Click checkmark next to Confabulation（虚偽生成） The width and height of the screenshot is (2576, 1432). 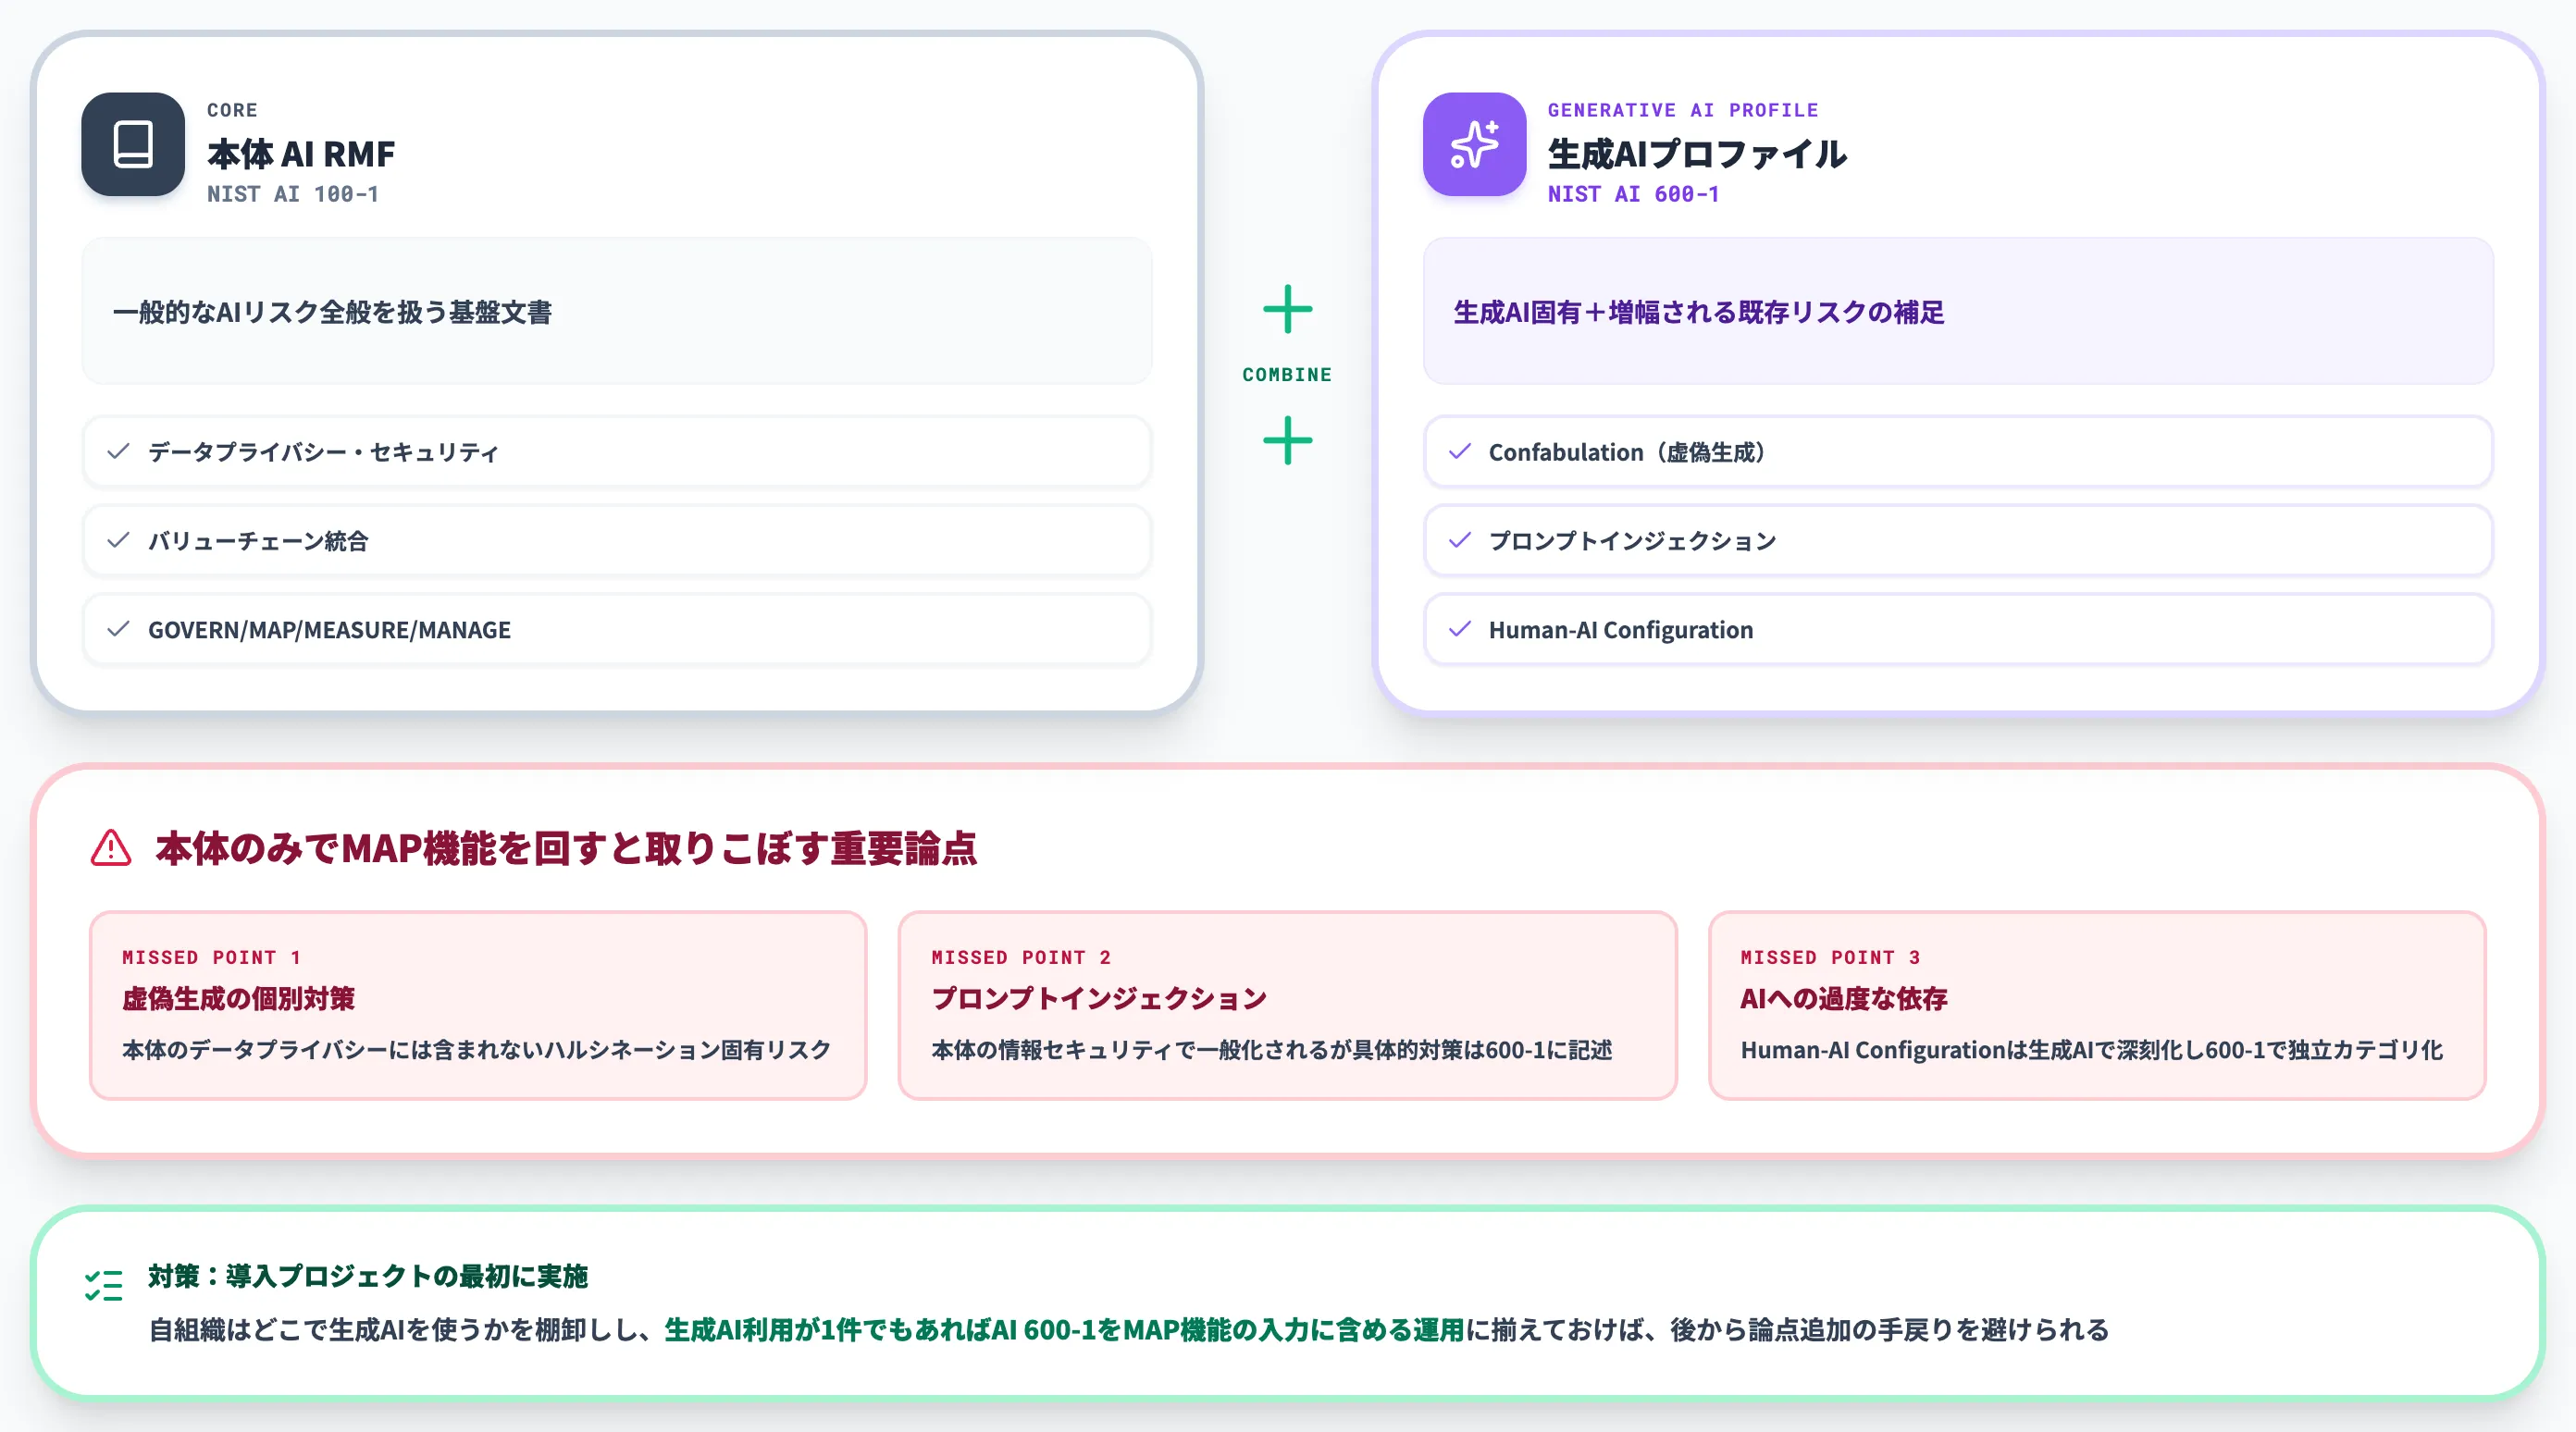(1460, 451)
